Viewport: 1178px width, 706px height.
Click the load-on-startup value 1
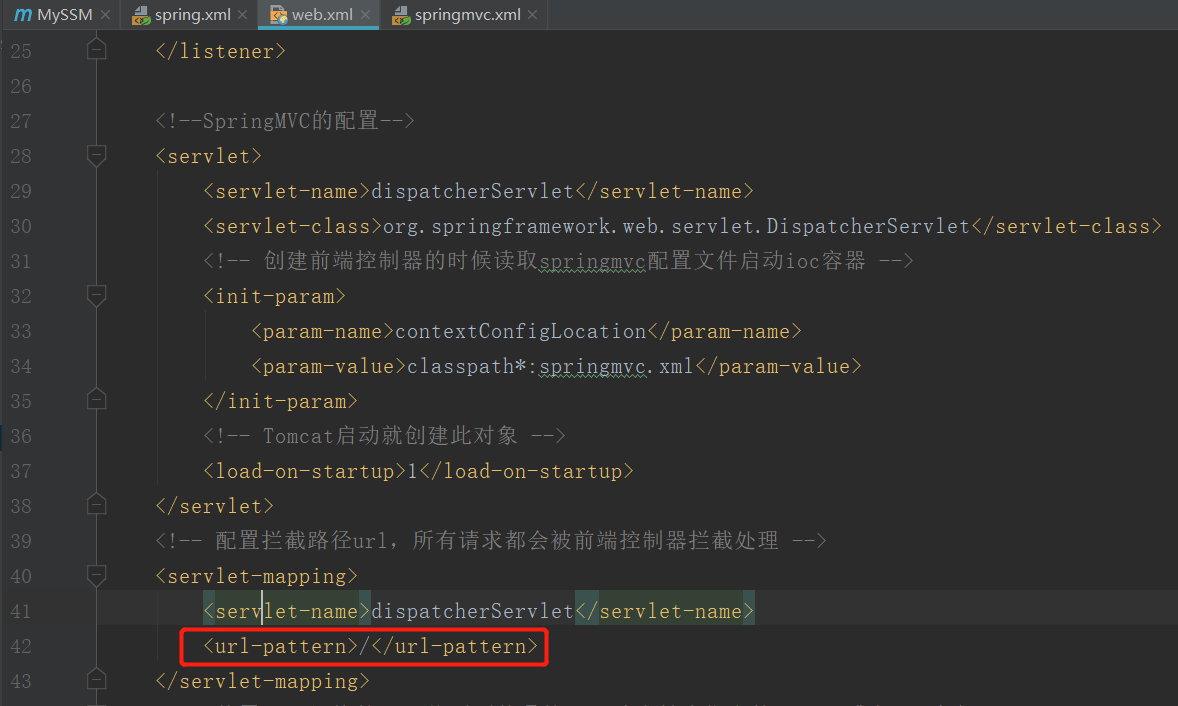coord(411,470)
